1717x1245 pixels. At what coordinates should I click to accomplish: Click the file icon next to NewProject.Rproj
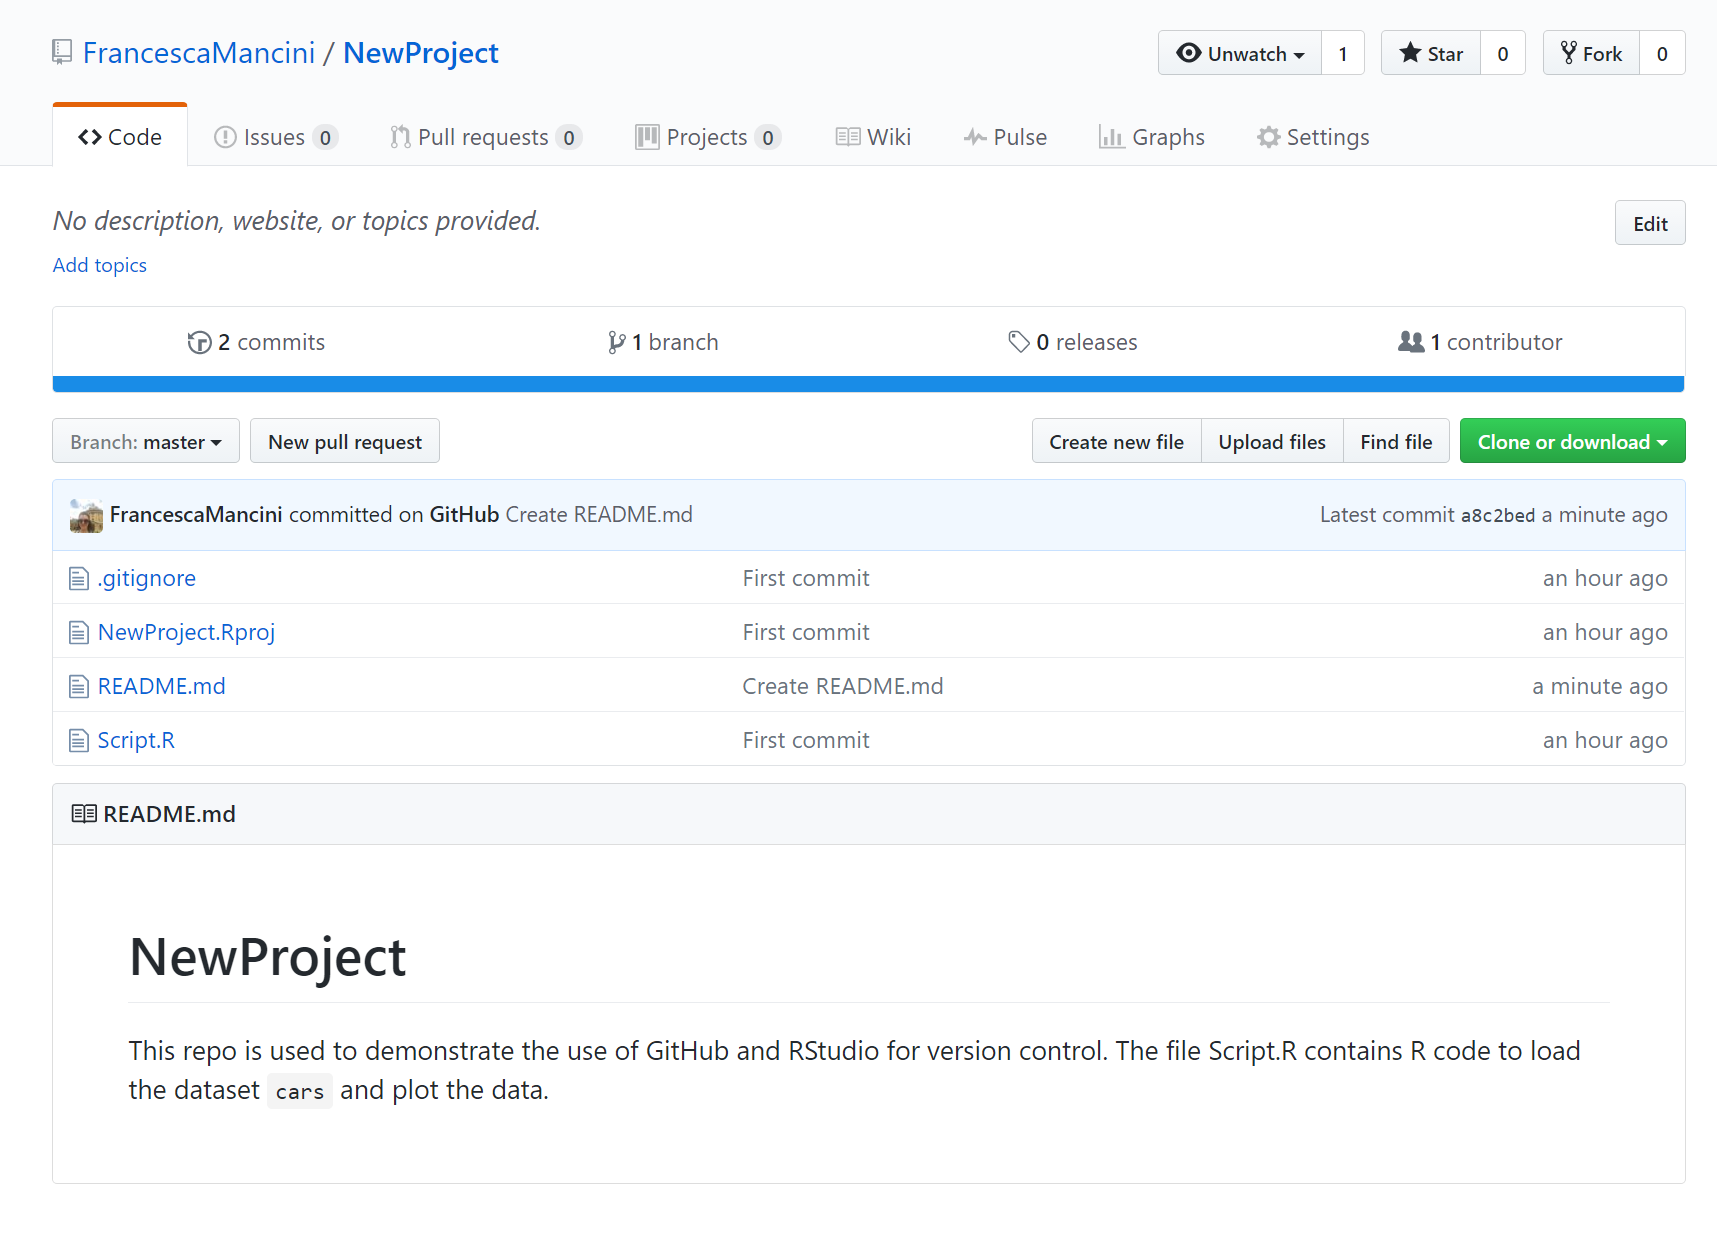coord(79,632)
